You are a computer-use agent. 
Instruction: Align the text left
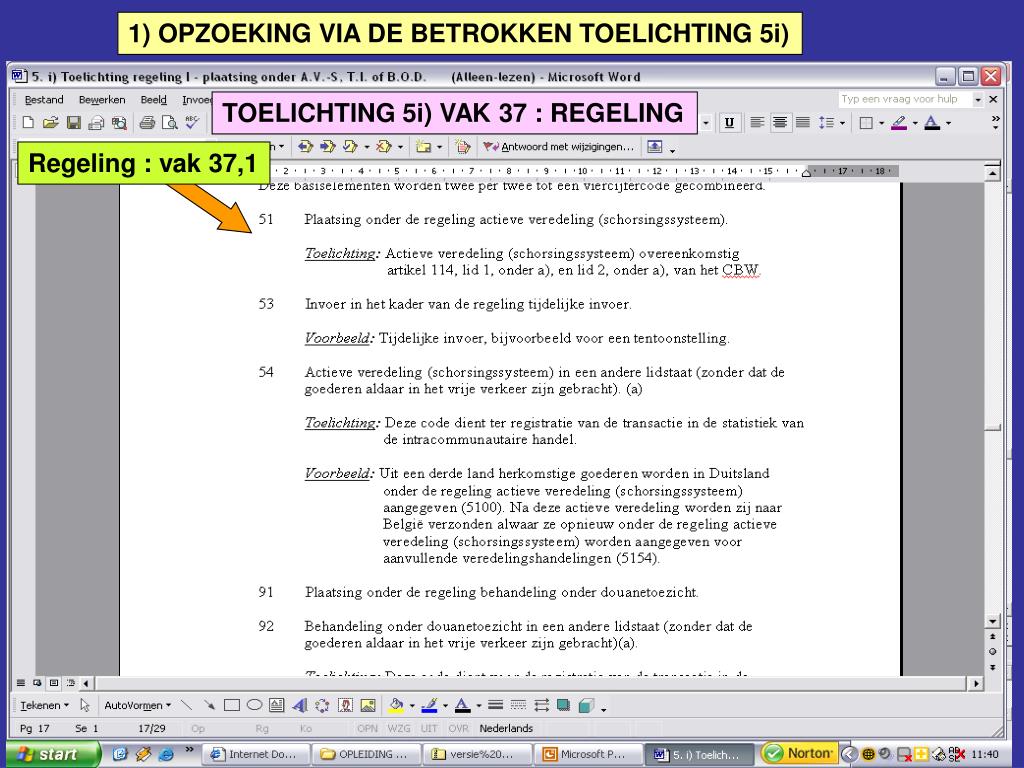(757, 122)
